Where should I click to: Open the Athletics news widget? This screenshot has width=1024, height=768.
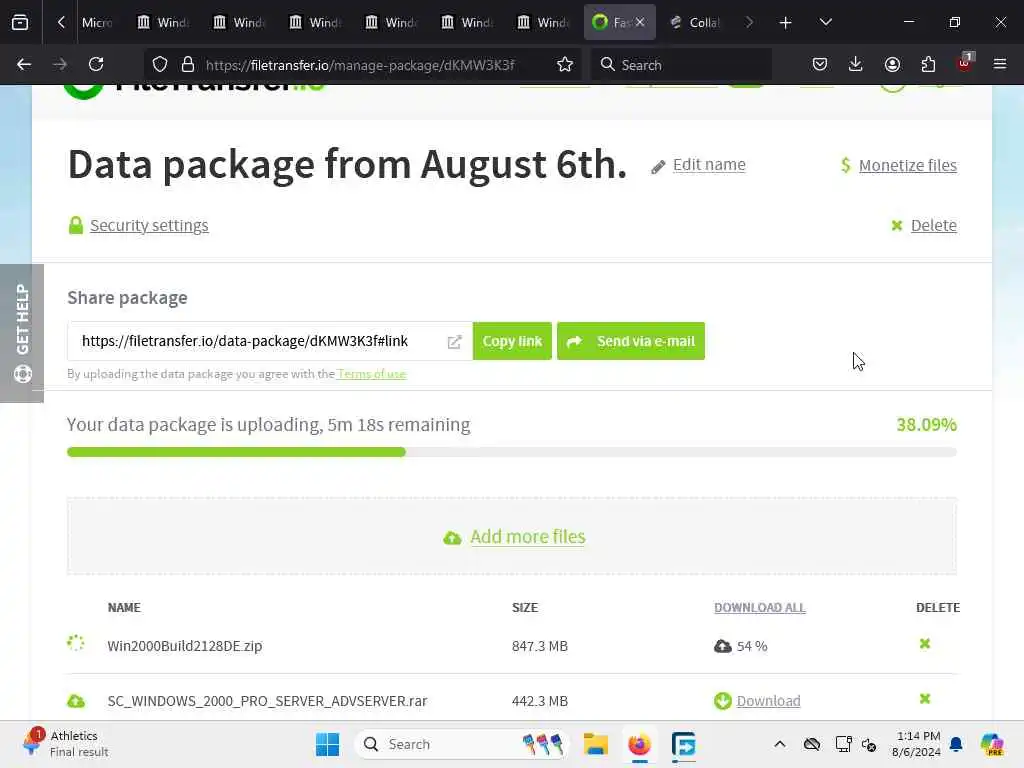coord(64,743)
